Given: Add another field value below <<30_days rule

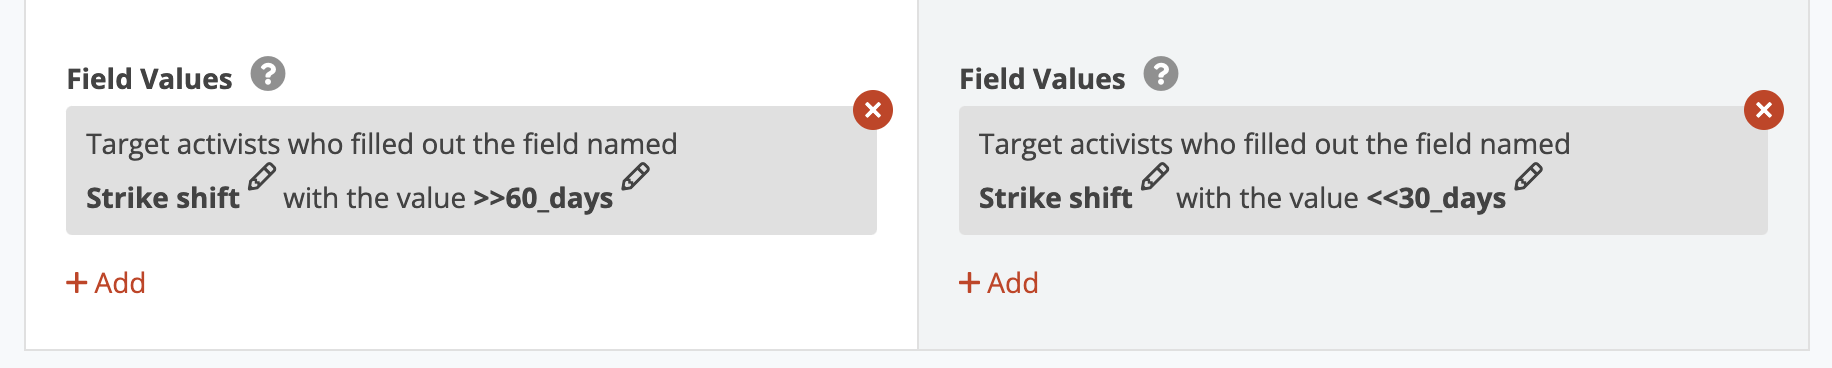Looking at the screenshot, I should point(999,283).
